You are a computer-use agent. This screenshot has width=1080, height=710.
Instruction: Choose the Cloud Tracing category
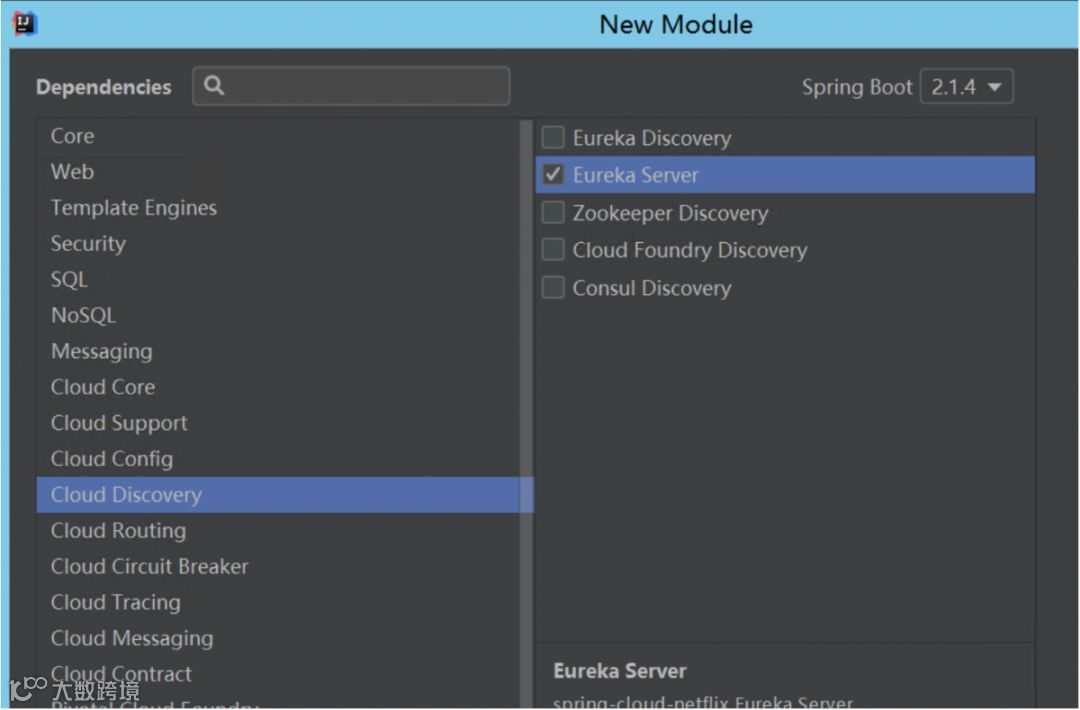tap(278, 602)
